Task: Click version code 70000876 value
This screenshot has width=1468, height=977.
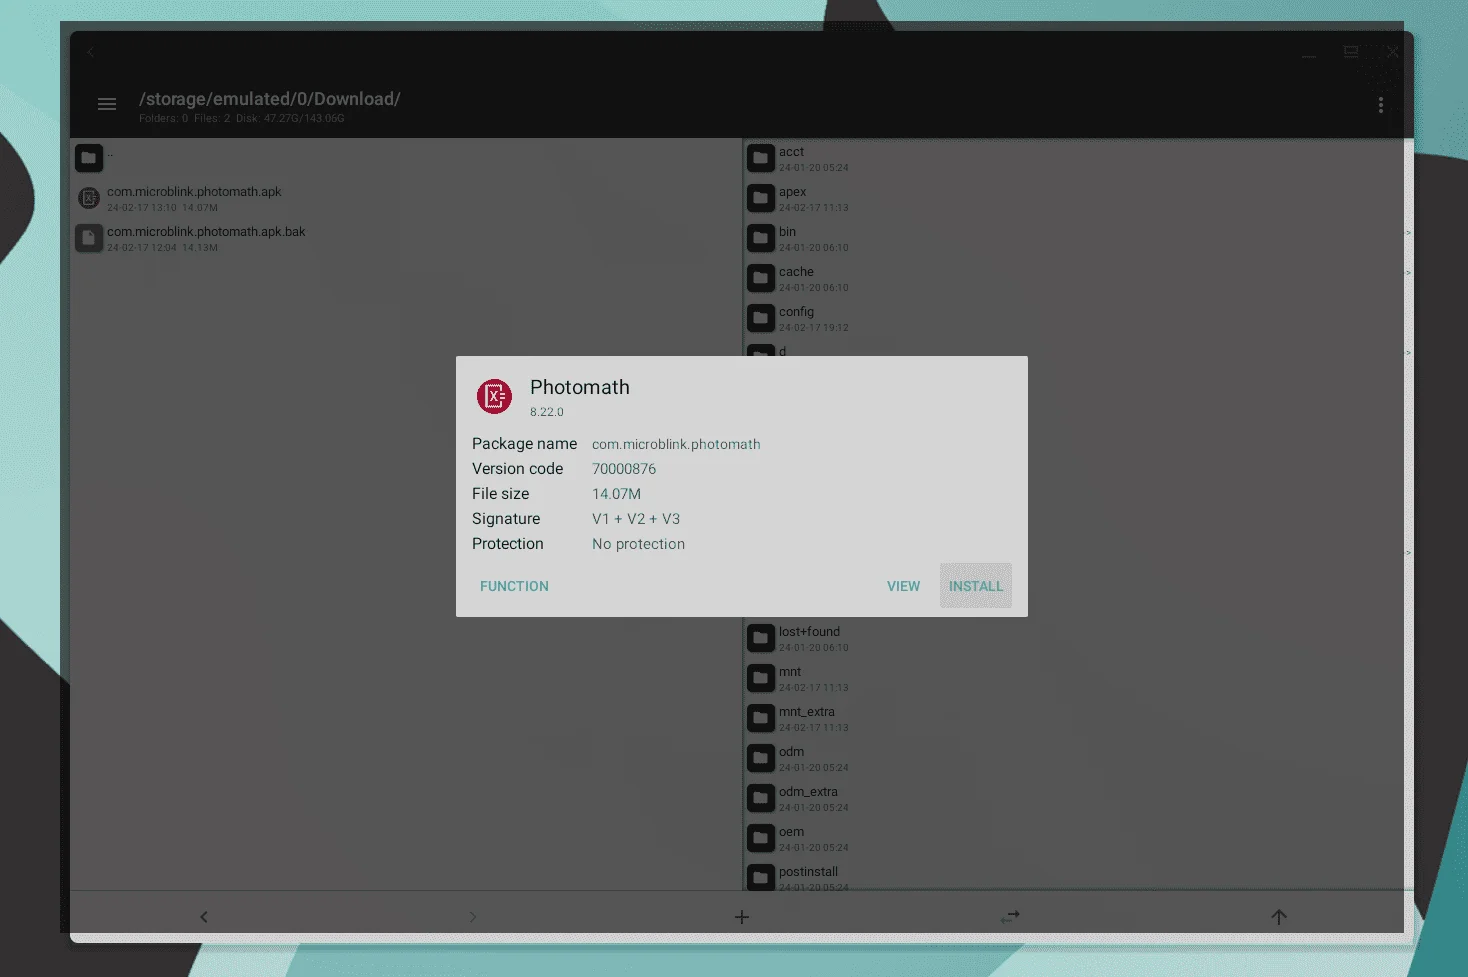Action: [624, 469]
